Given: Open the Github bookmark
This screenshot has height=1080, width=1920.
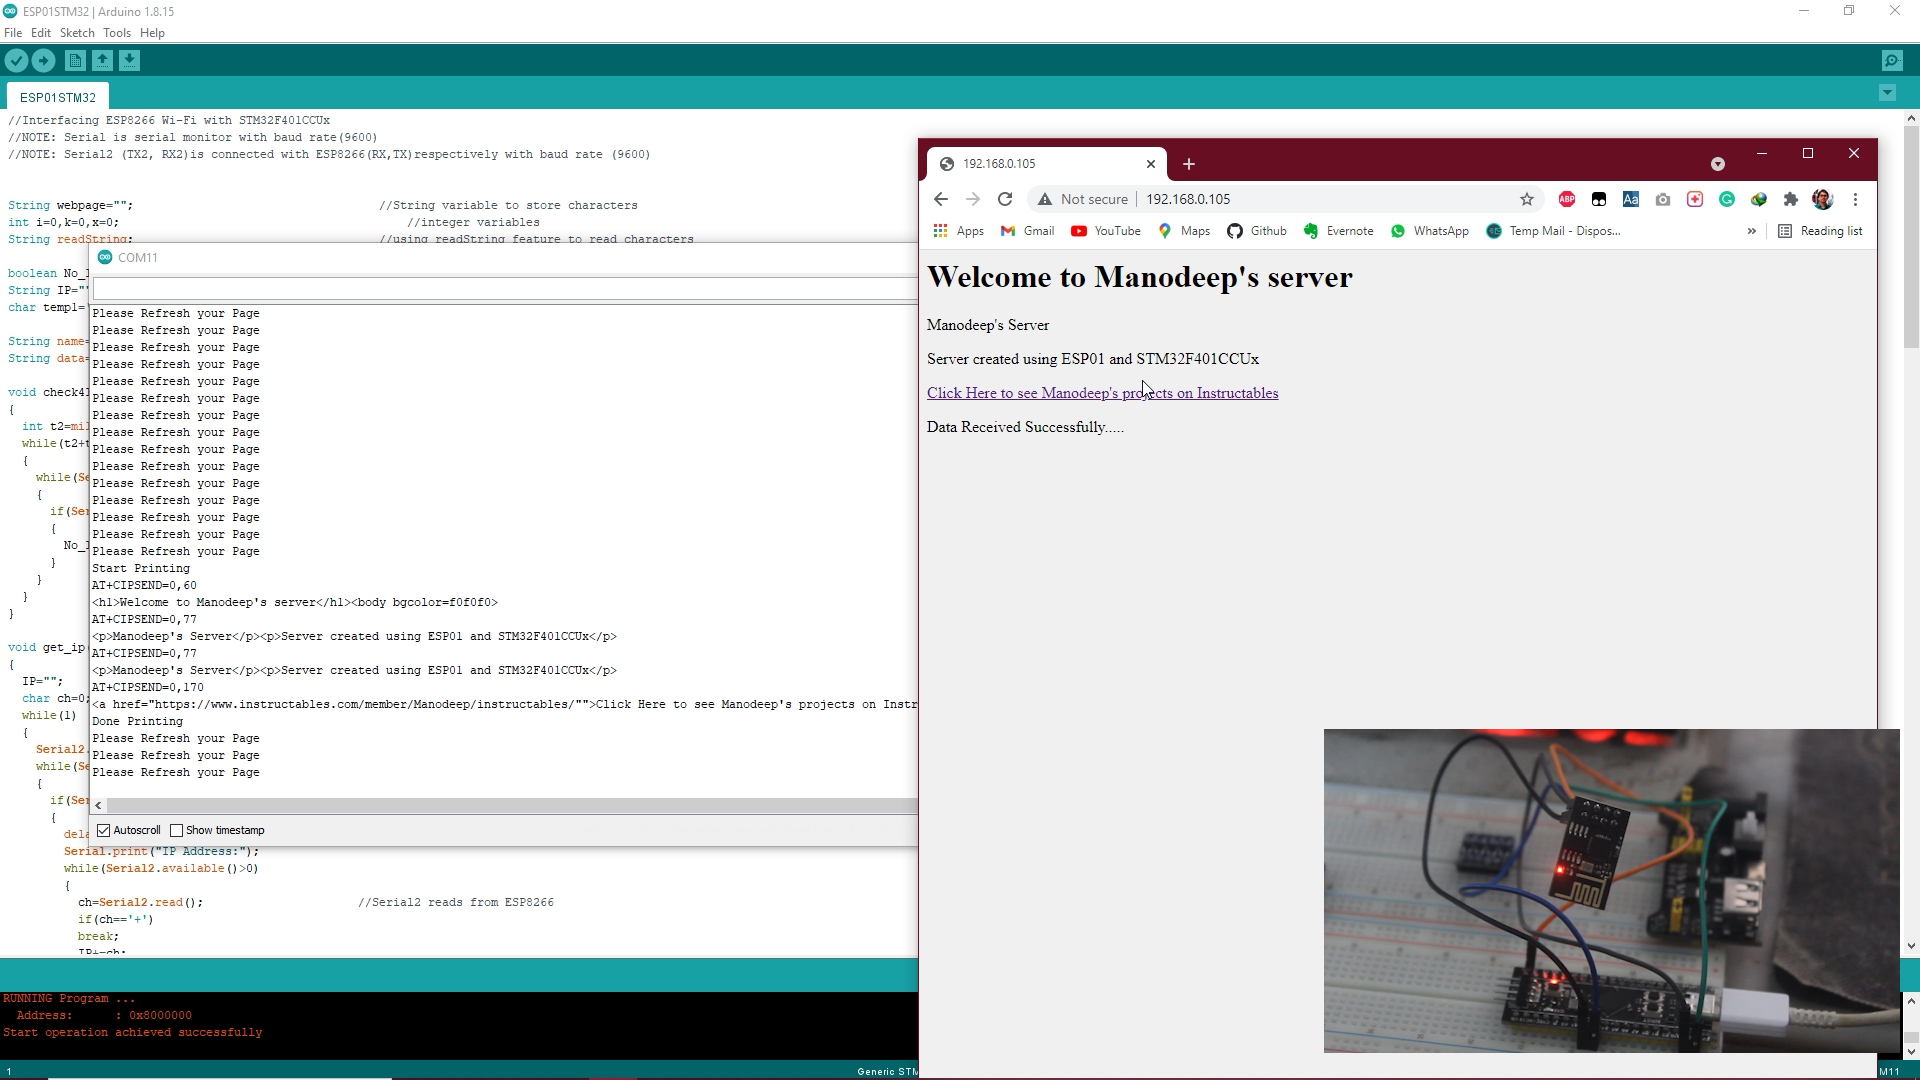Looking at the screenshot, I should (1257, 231).
